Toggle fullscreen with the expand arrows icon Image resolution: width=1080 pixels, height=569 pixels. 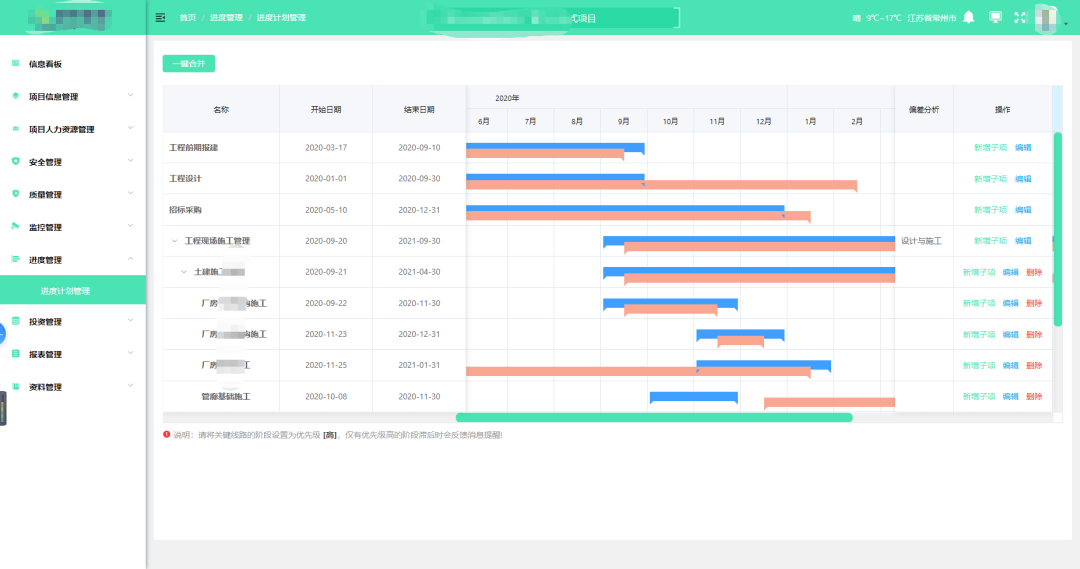pos(1020,17)
